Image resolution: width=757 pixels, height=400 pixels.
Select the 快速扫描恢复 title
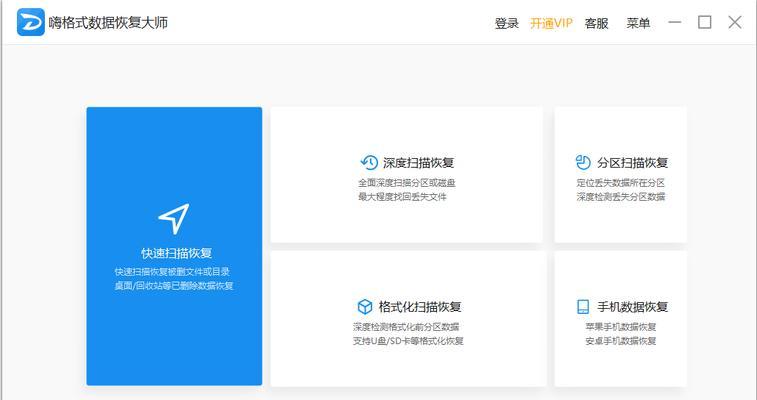pos(177,253)
